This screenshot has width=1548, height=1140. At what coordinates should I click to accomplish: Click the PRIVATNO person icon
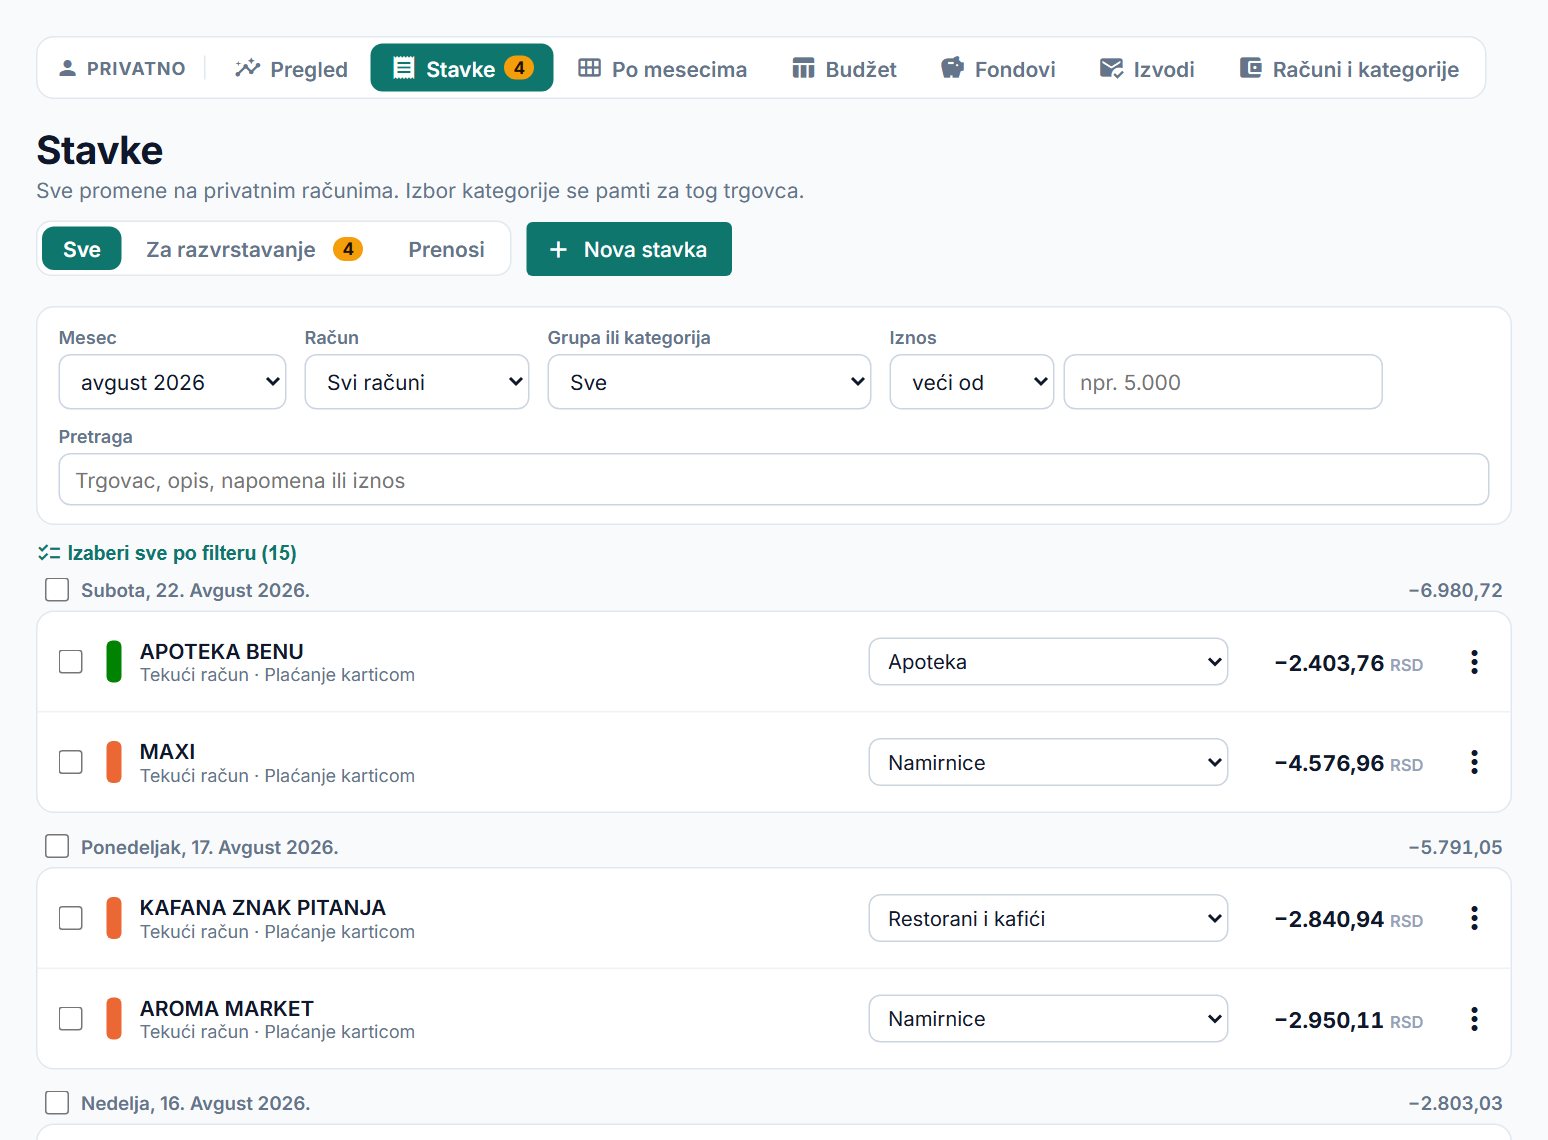(x=67, y=68)
